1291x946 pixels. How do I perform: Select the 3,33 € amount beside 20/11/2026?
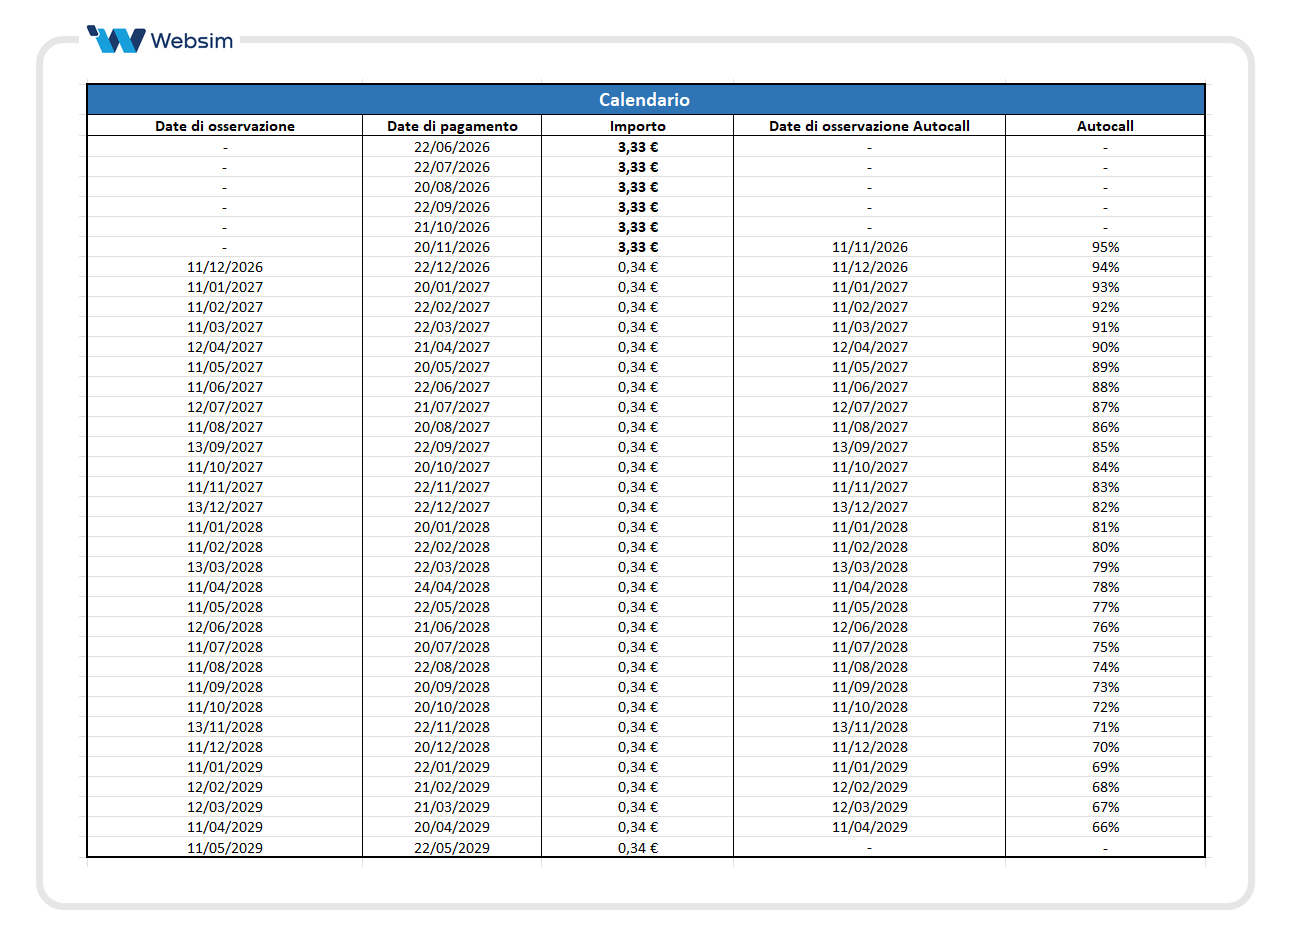pos(638,247)
